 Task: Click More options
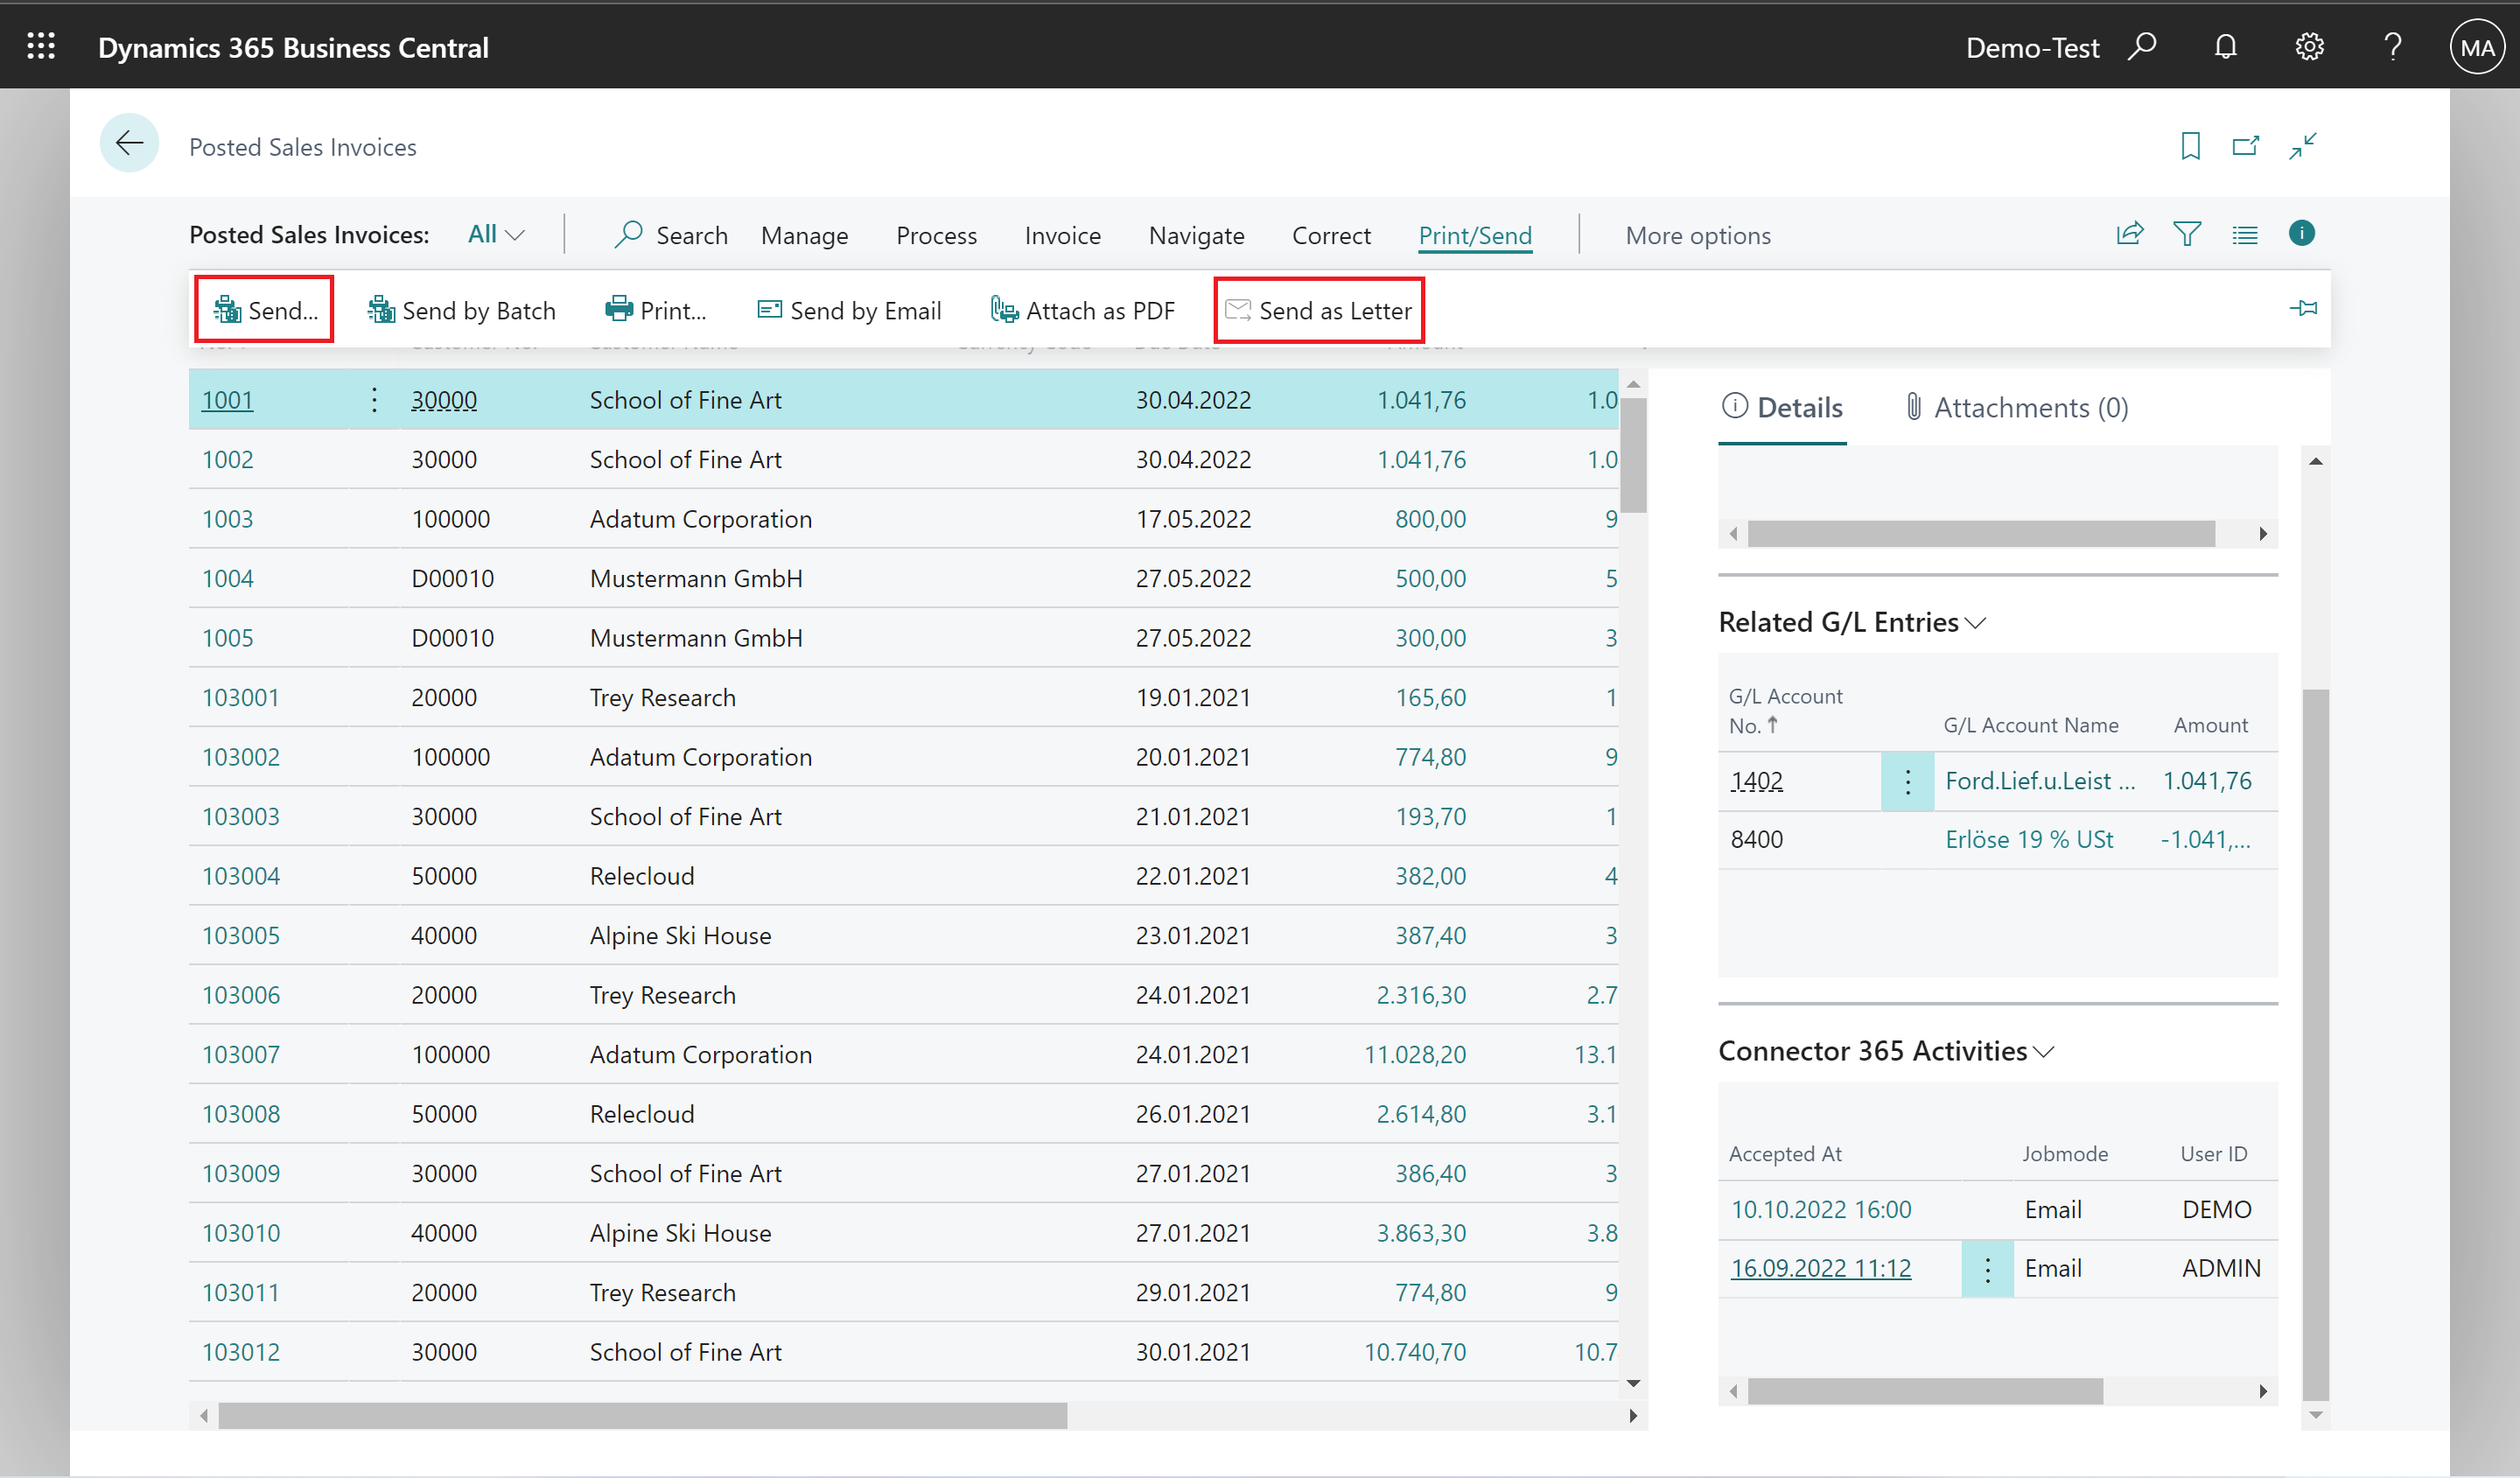pos(1697,235)
